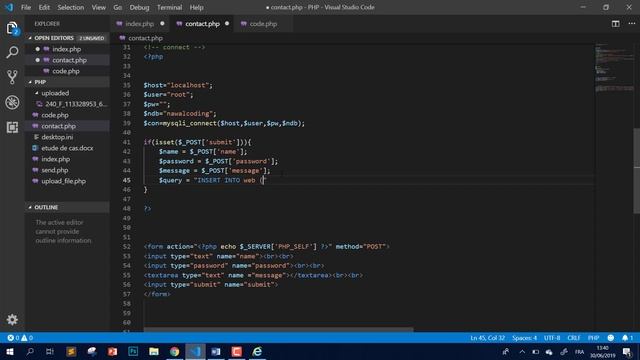Switch to Visual Studio Code taskbar icon
The height and width of the screenshot is (360, 640).
point(196,351)
